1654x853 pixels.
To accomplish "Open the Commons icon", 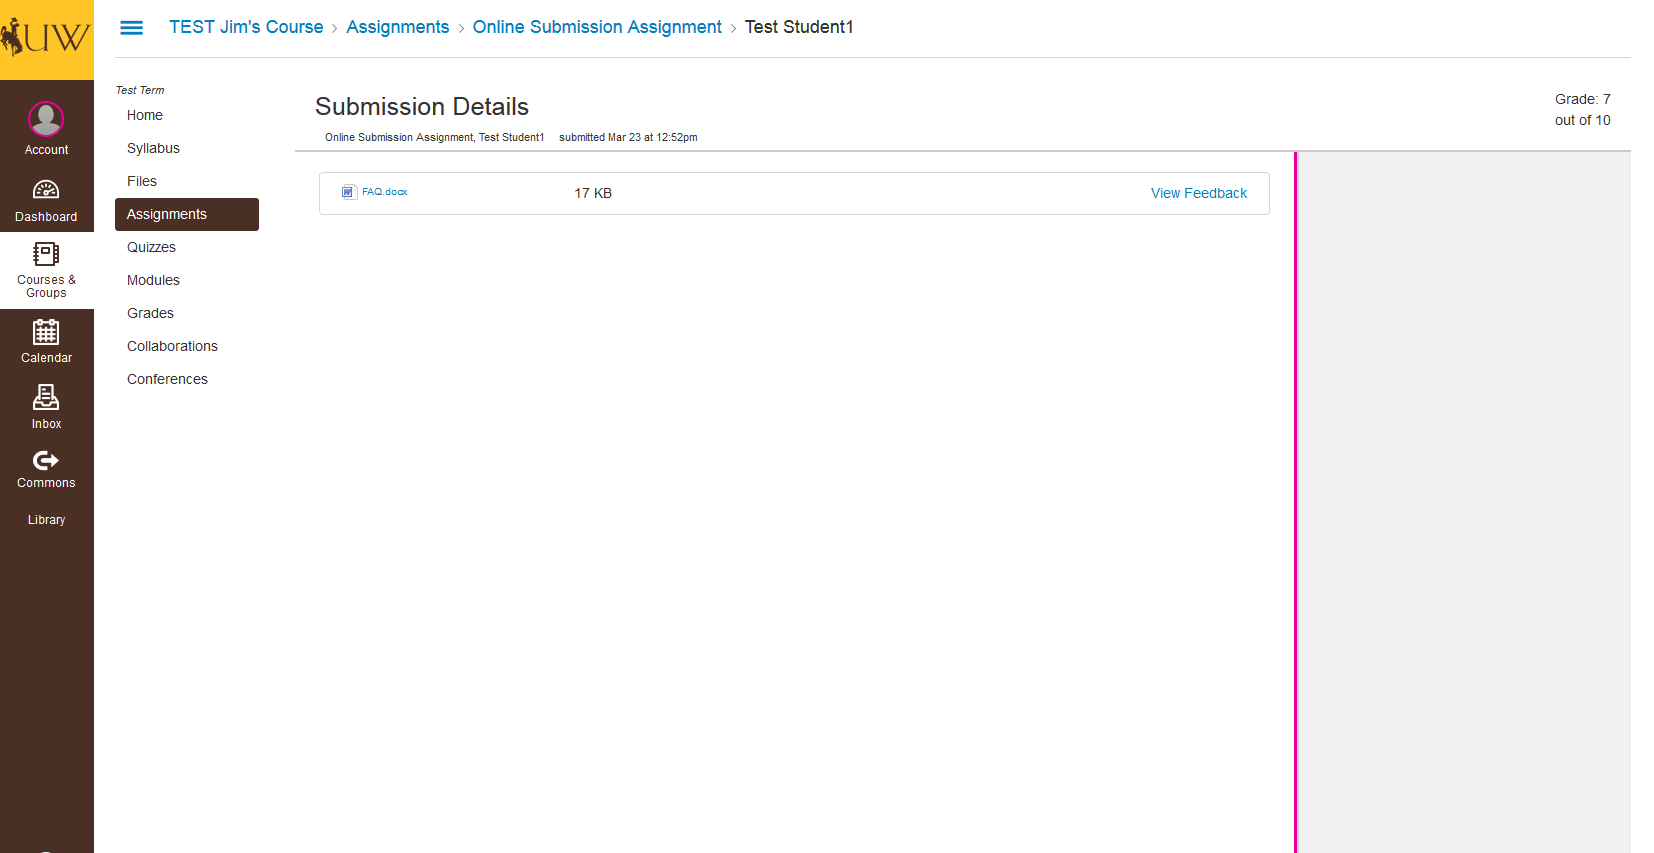I will click(x=46, y=460).
